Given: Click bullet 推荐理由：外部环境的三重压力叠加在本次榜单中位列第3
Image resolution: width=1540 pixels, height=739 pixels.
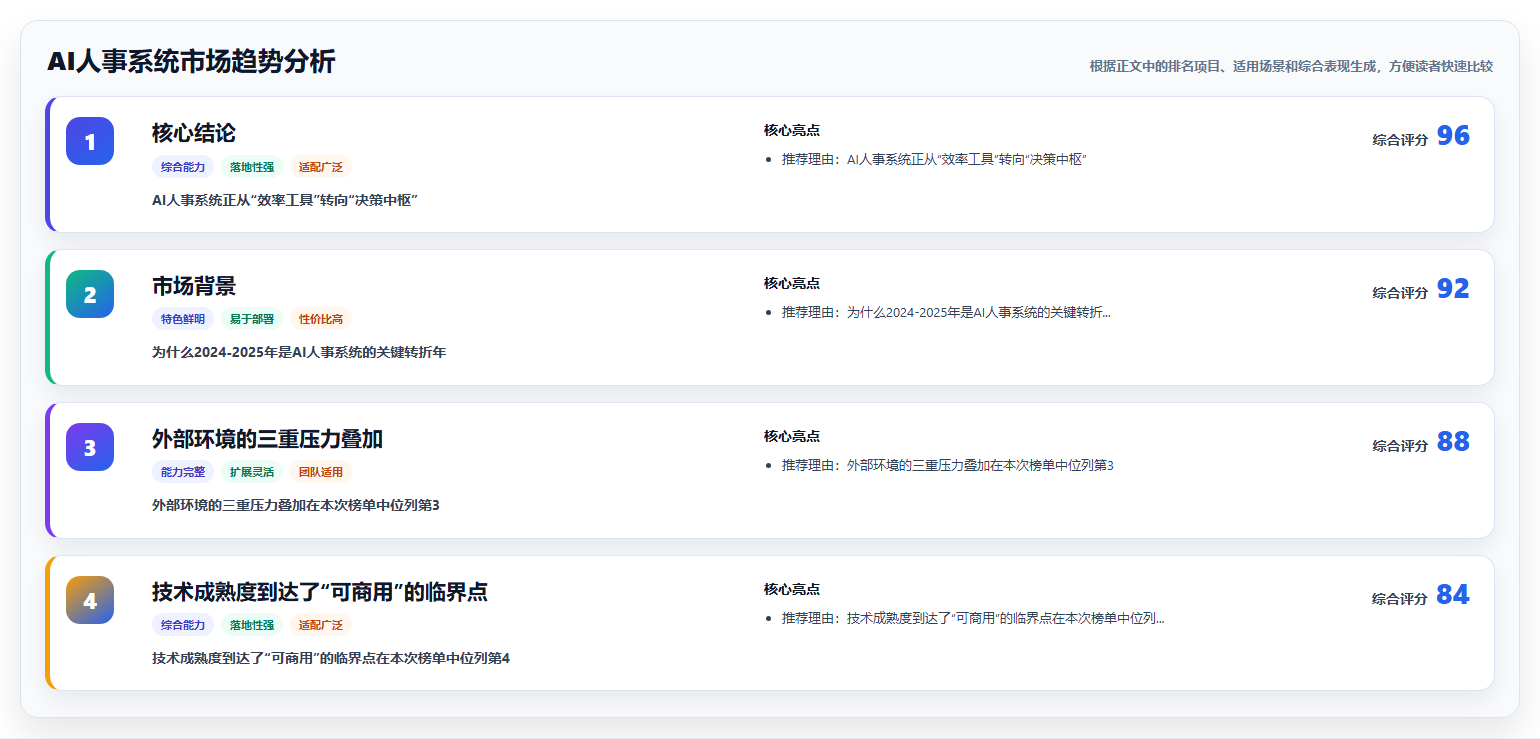Looking at the screenshot, I should click(x=948, y=465).
